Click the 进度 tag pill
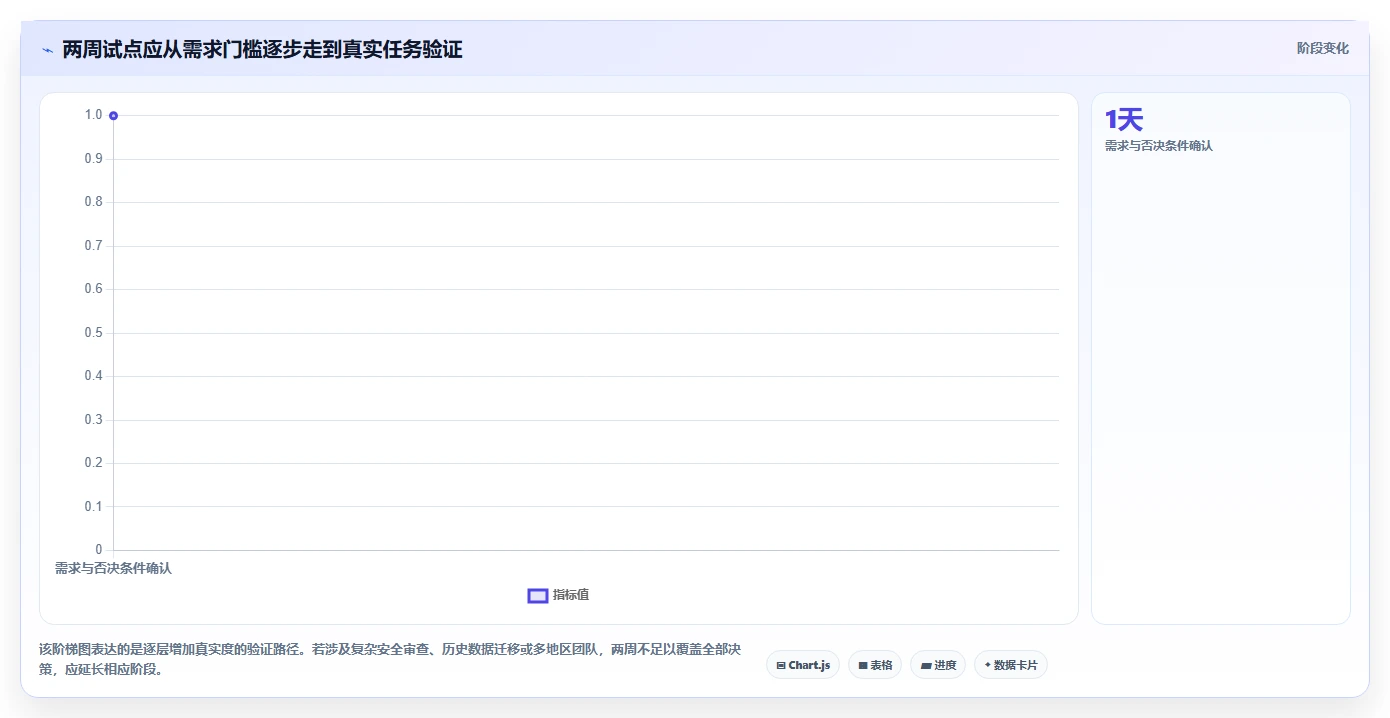1390x718 pixels. 938,665
